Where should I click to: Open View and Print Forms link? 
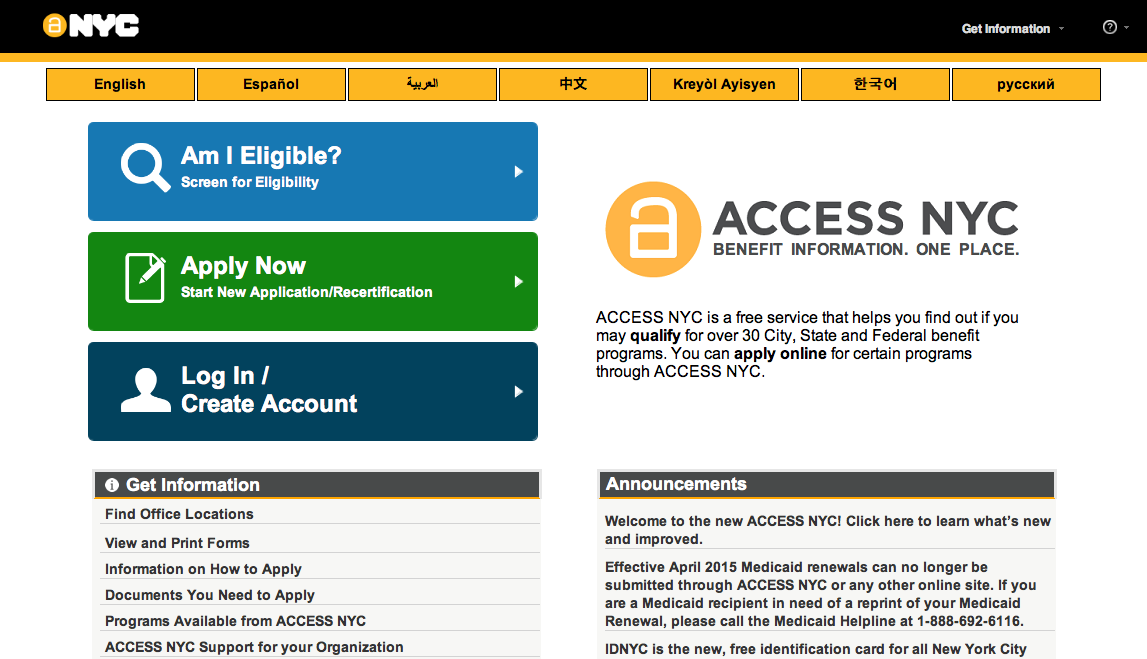177,543
